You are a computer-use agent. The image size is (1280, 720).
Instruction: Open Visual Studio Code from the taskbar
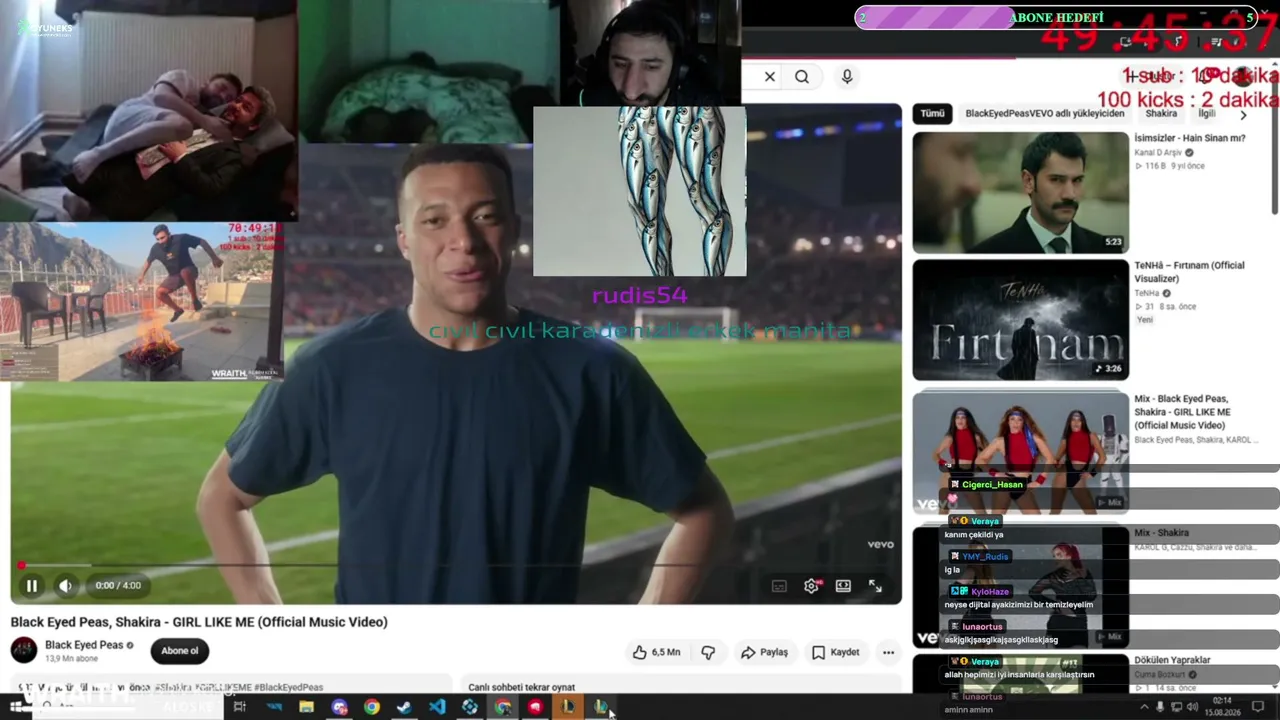(x=437, y=707)
